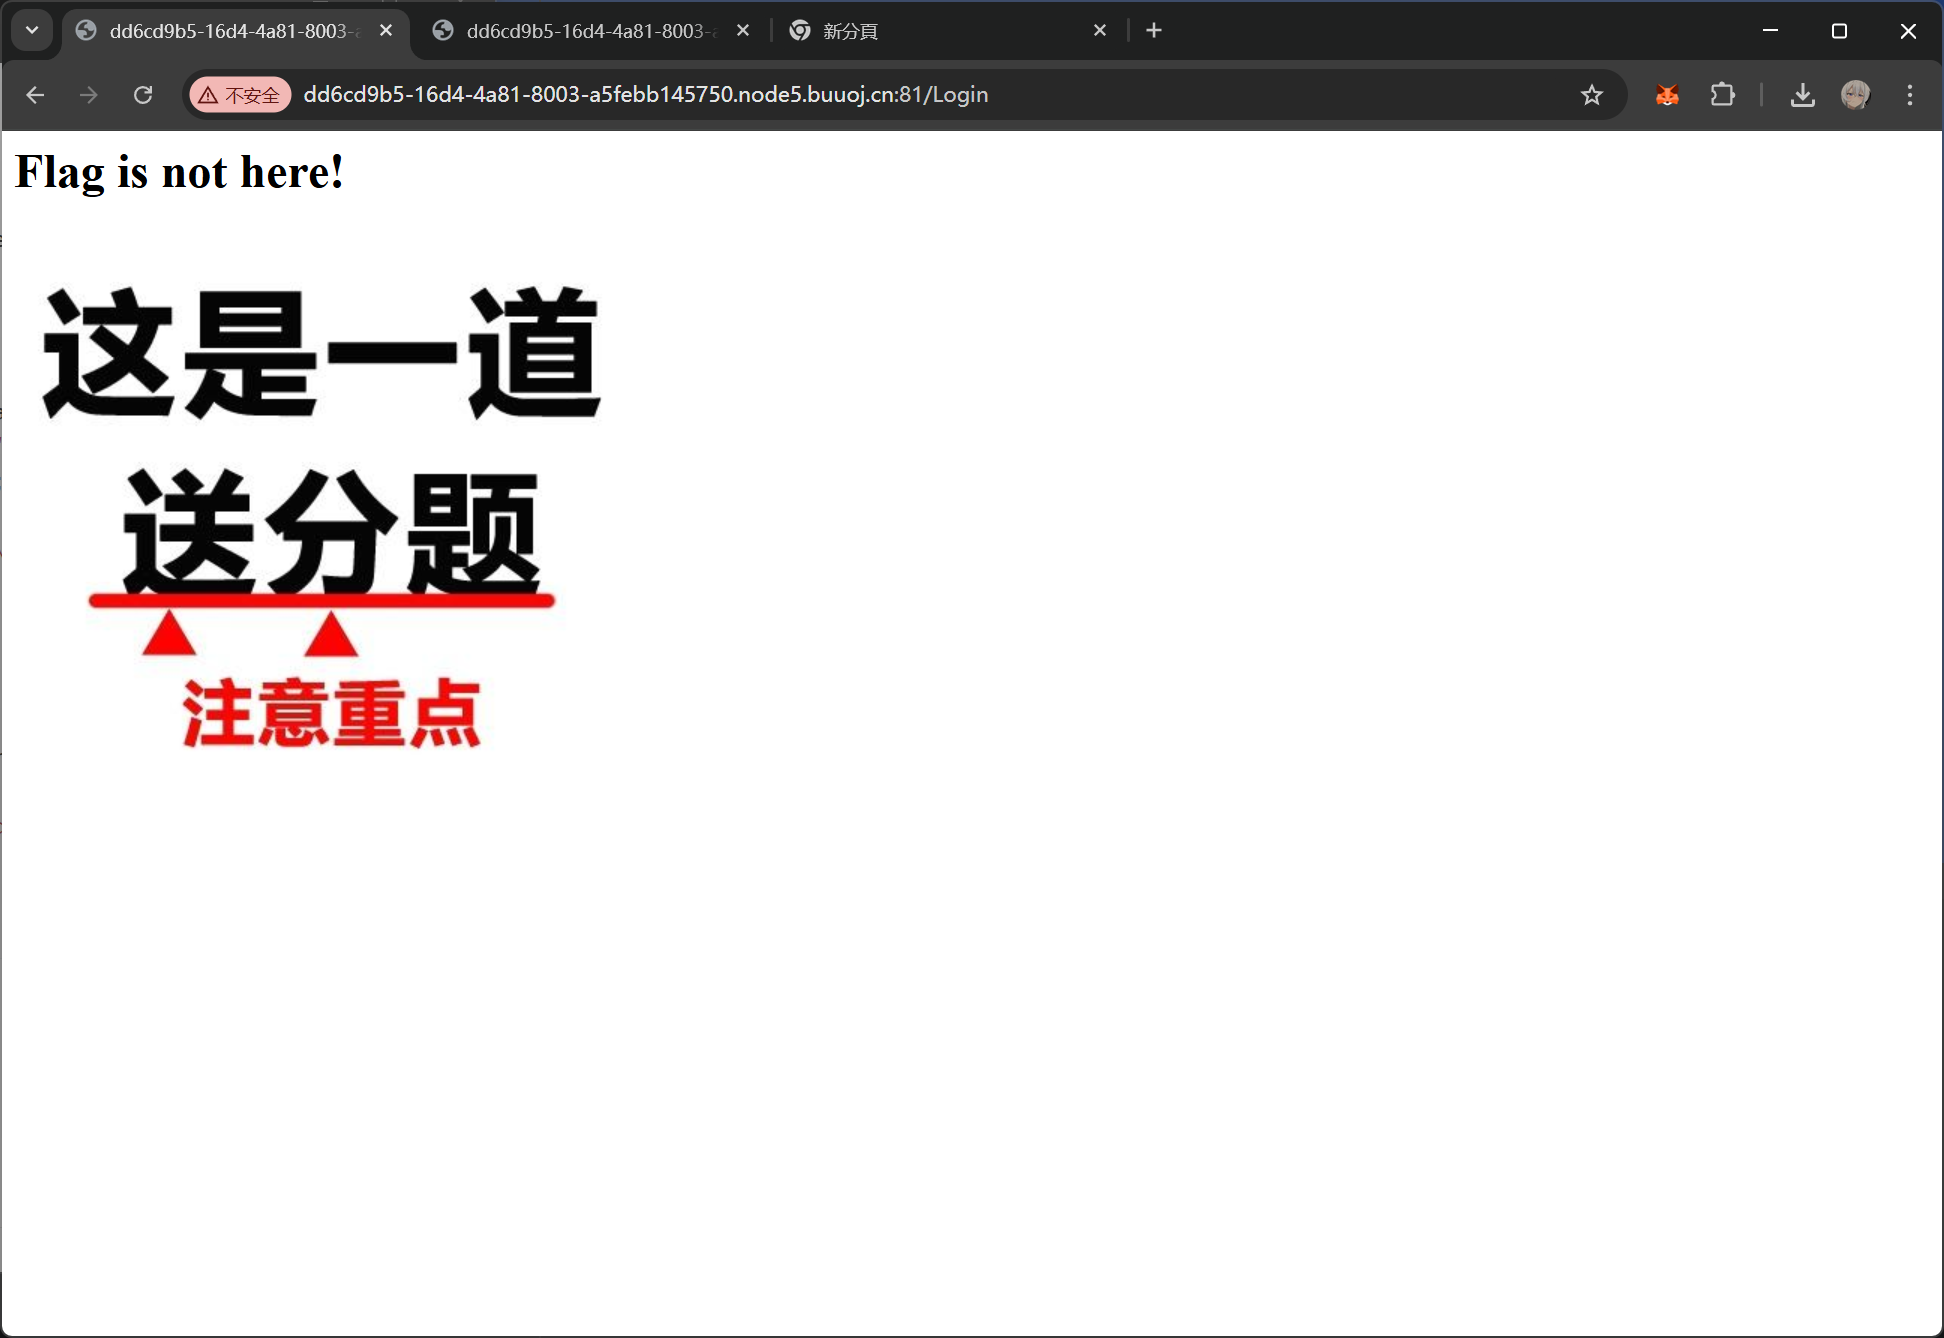Open MetaMask extension from the toolbar
This screenshot has width=1944, height=1338.
coord(1667,95)
